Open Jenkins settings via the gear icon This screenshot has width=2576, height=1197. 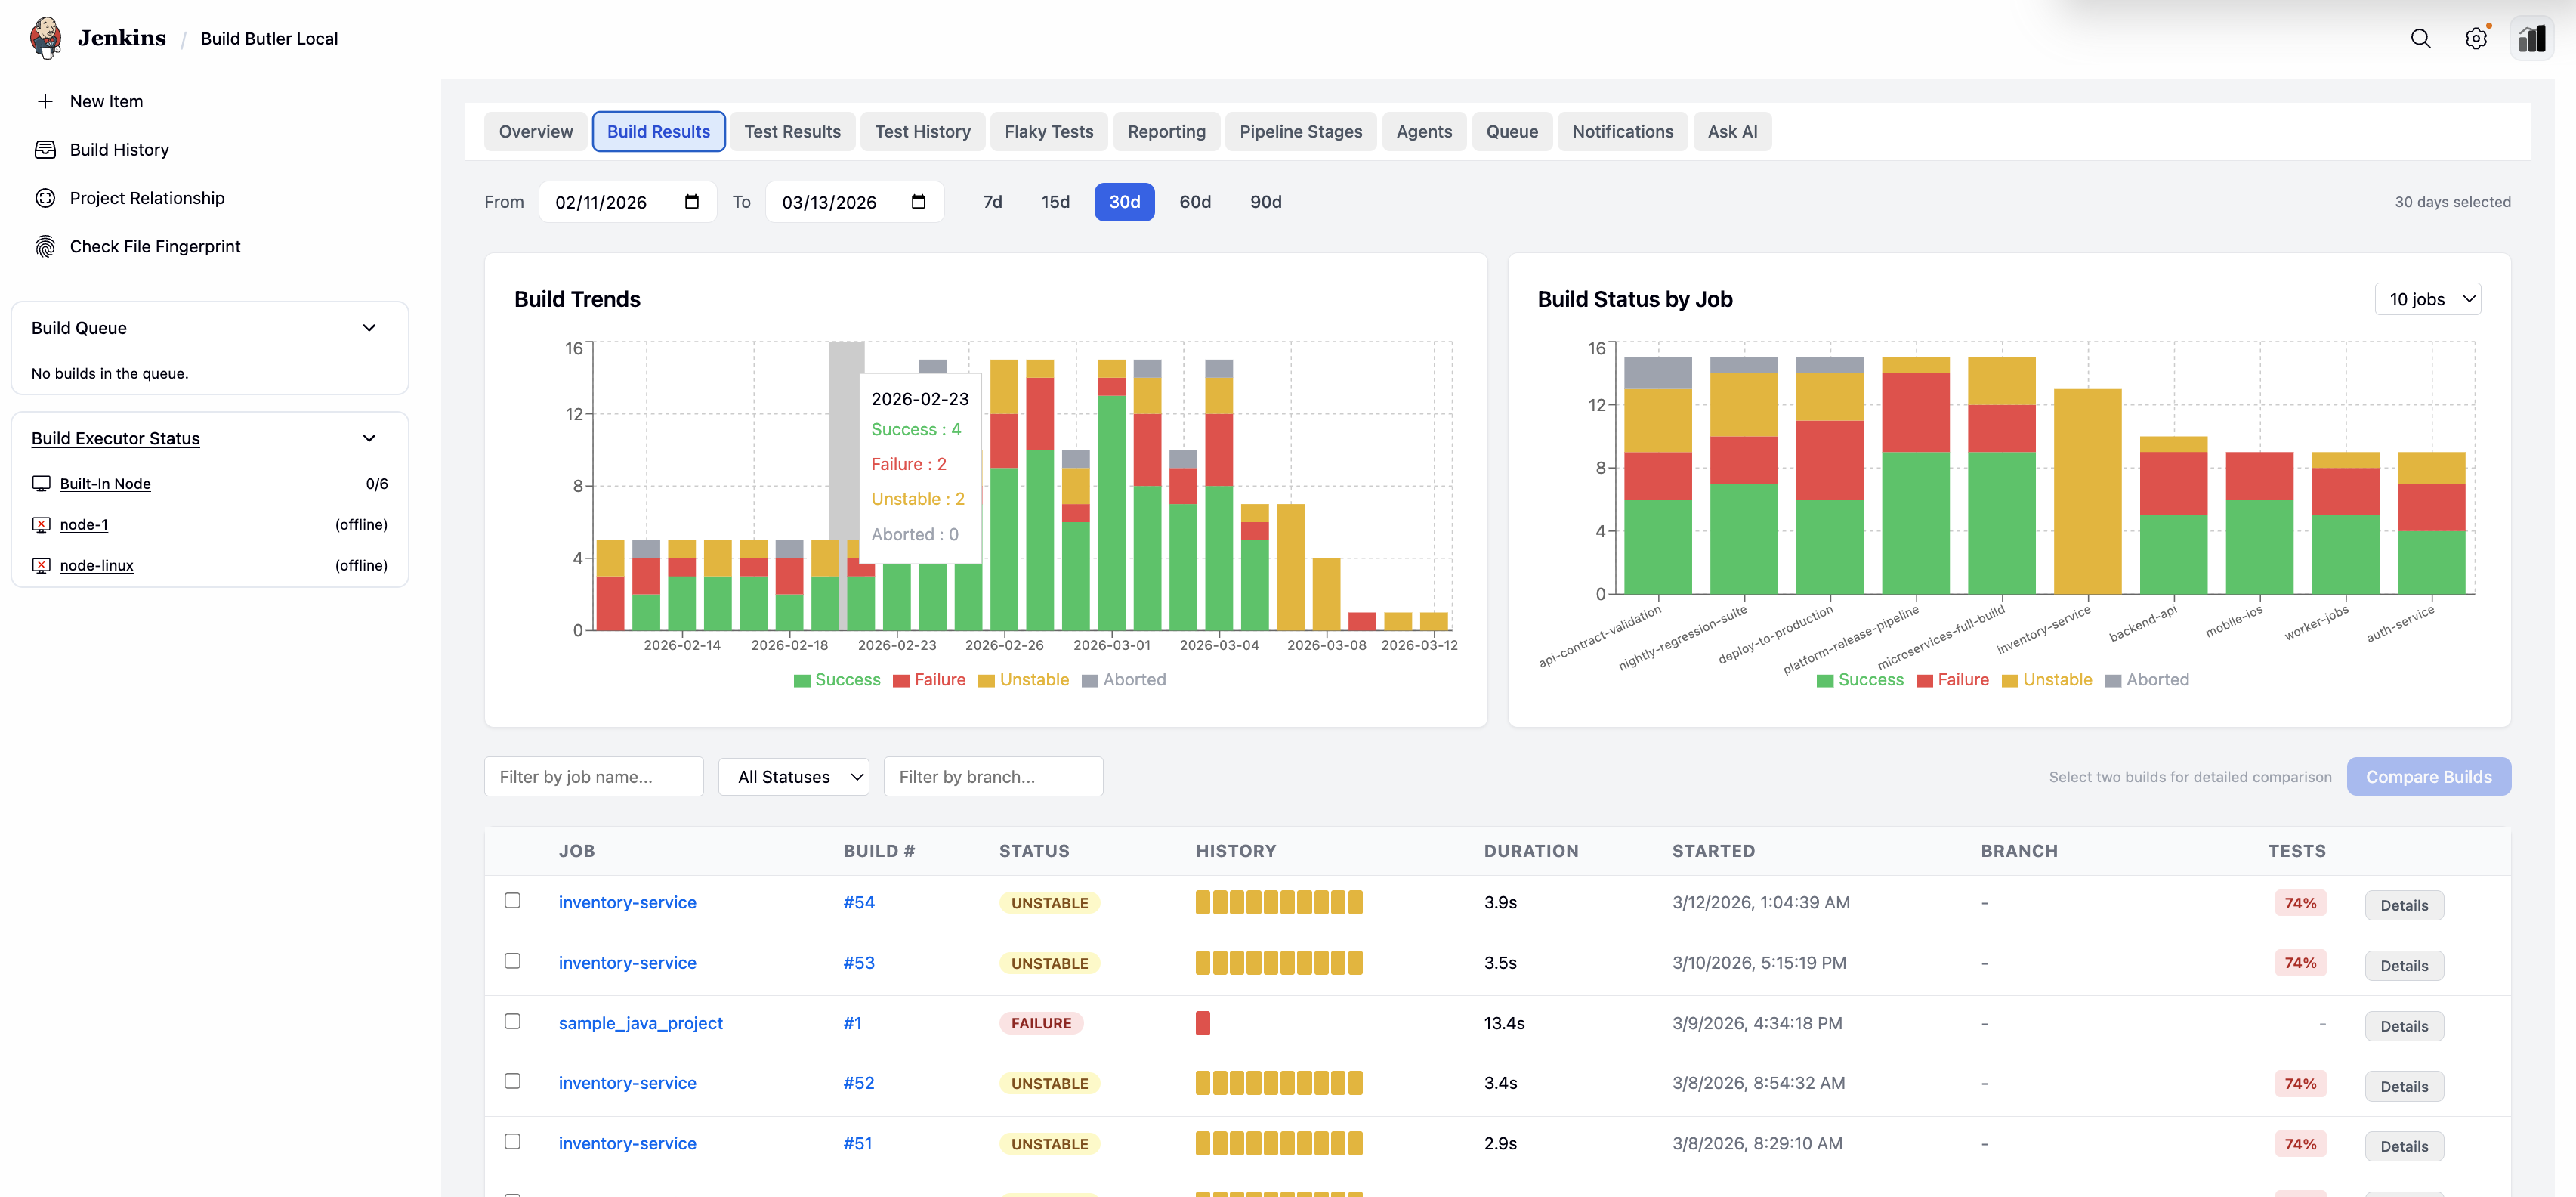tap(2476, 39)
